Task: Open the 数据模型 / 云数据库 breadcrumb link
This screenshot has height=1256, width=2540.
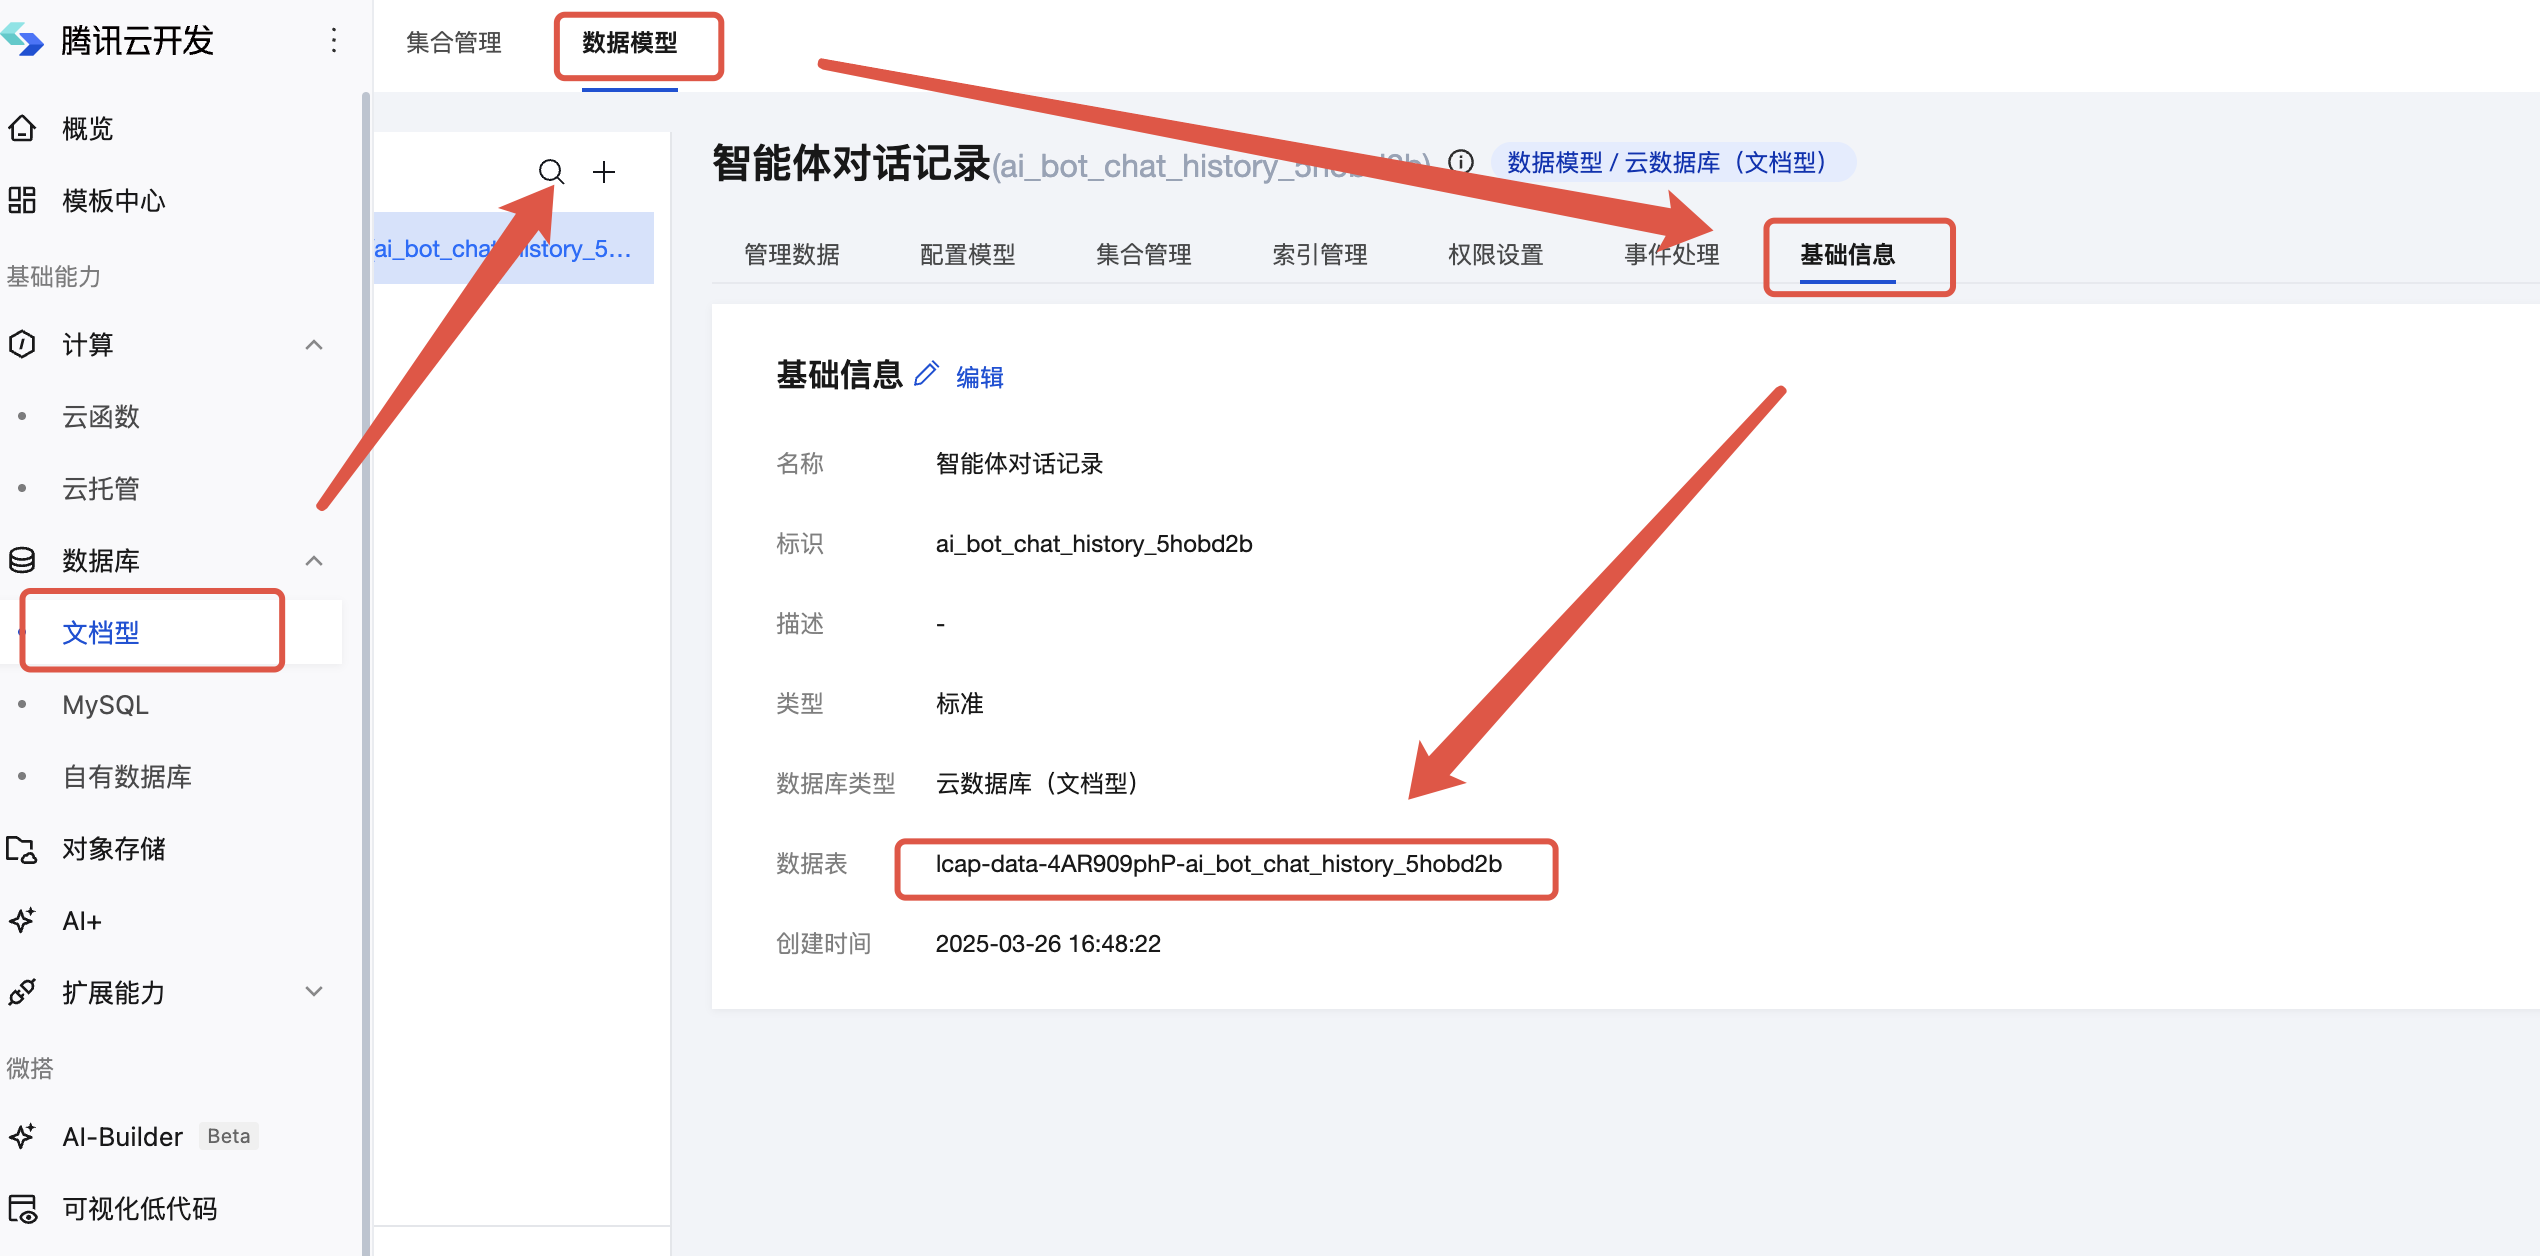Action: tap(1667, 161)
